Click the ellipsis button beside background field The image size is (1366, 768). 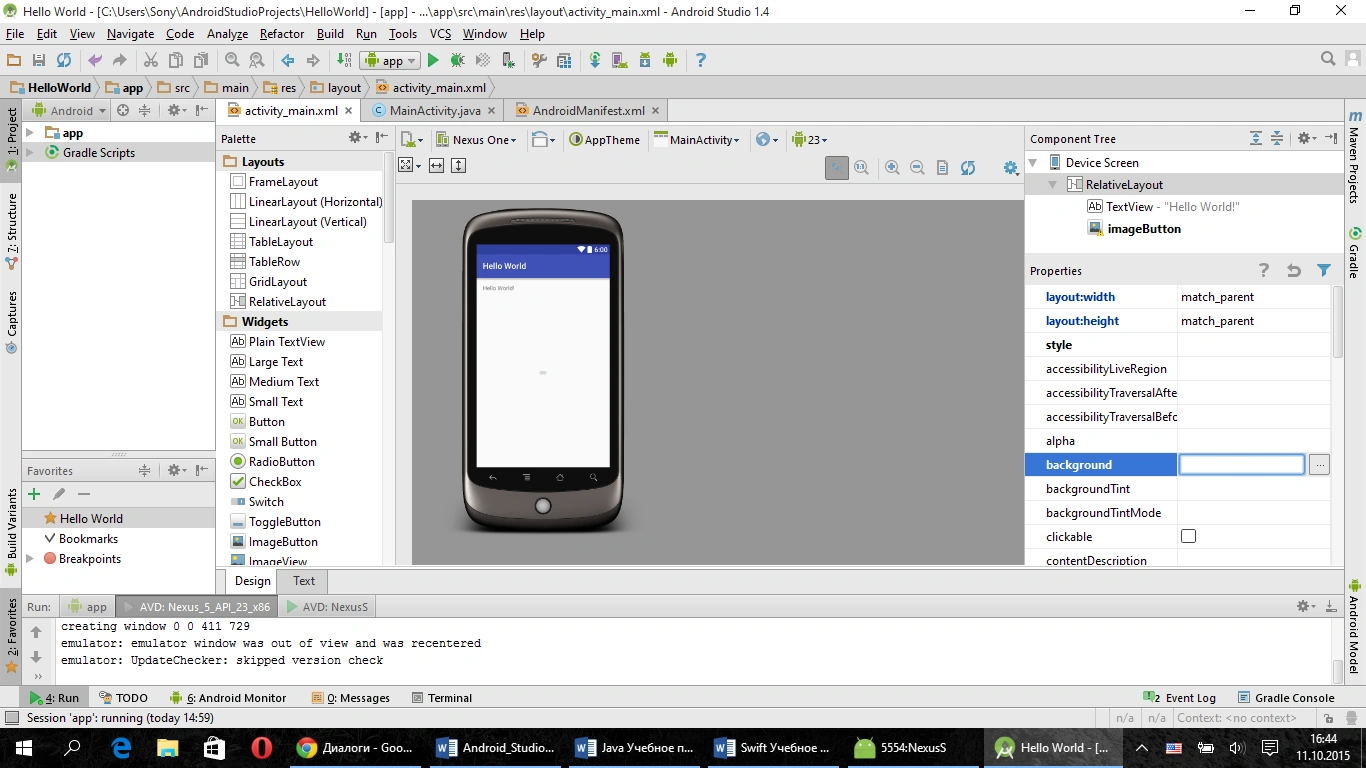coord(1319,465)
